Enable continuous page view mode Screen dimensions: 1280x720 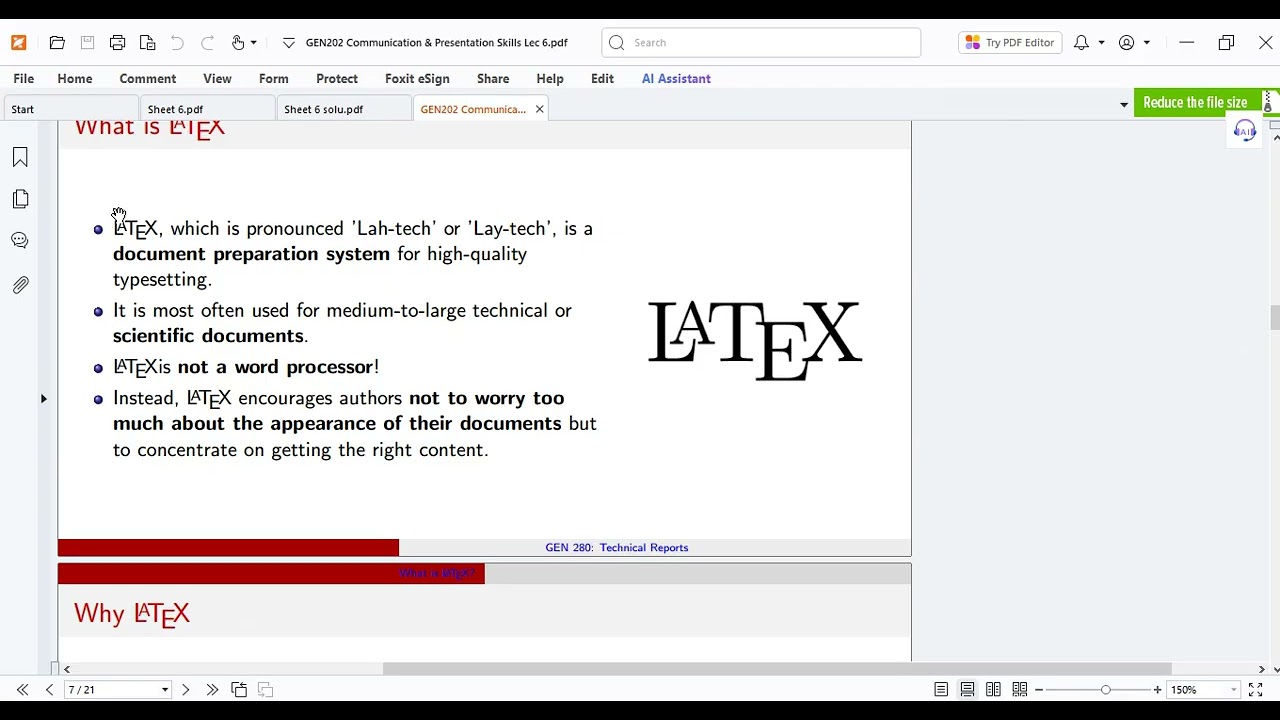coord(967,690)
